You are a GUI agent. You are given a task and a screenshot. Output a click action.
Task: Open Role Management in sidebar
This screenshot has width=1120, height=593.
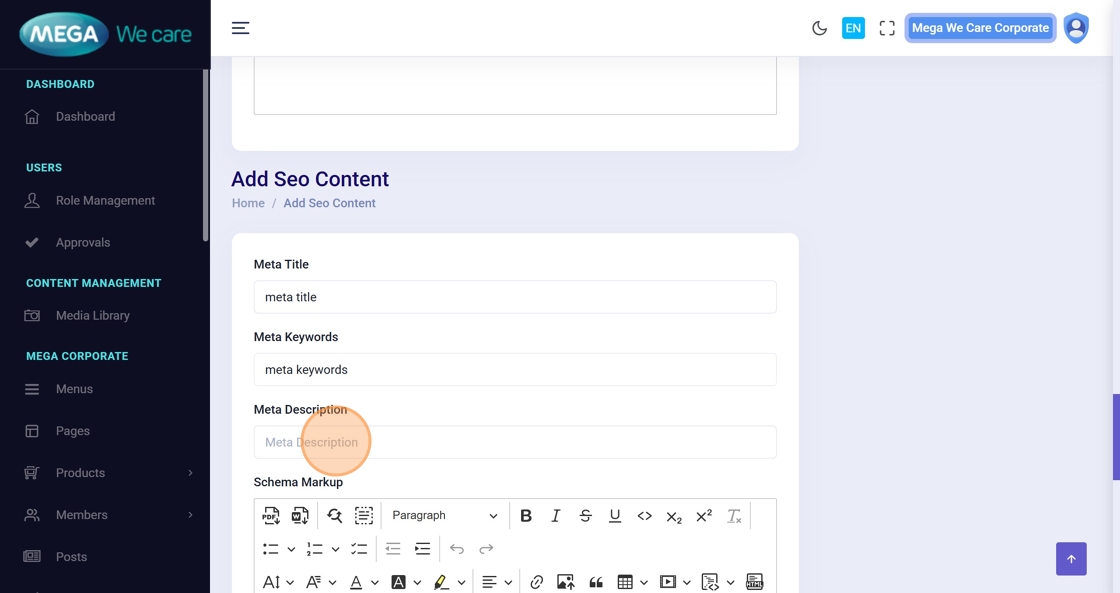coord(105,201)
